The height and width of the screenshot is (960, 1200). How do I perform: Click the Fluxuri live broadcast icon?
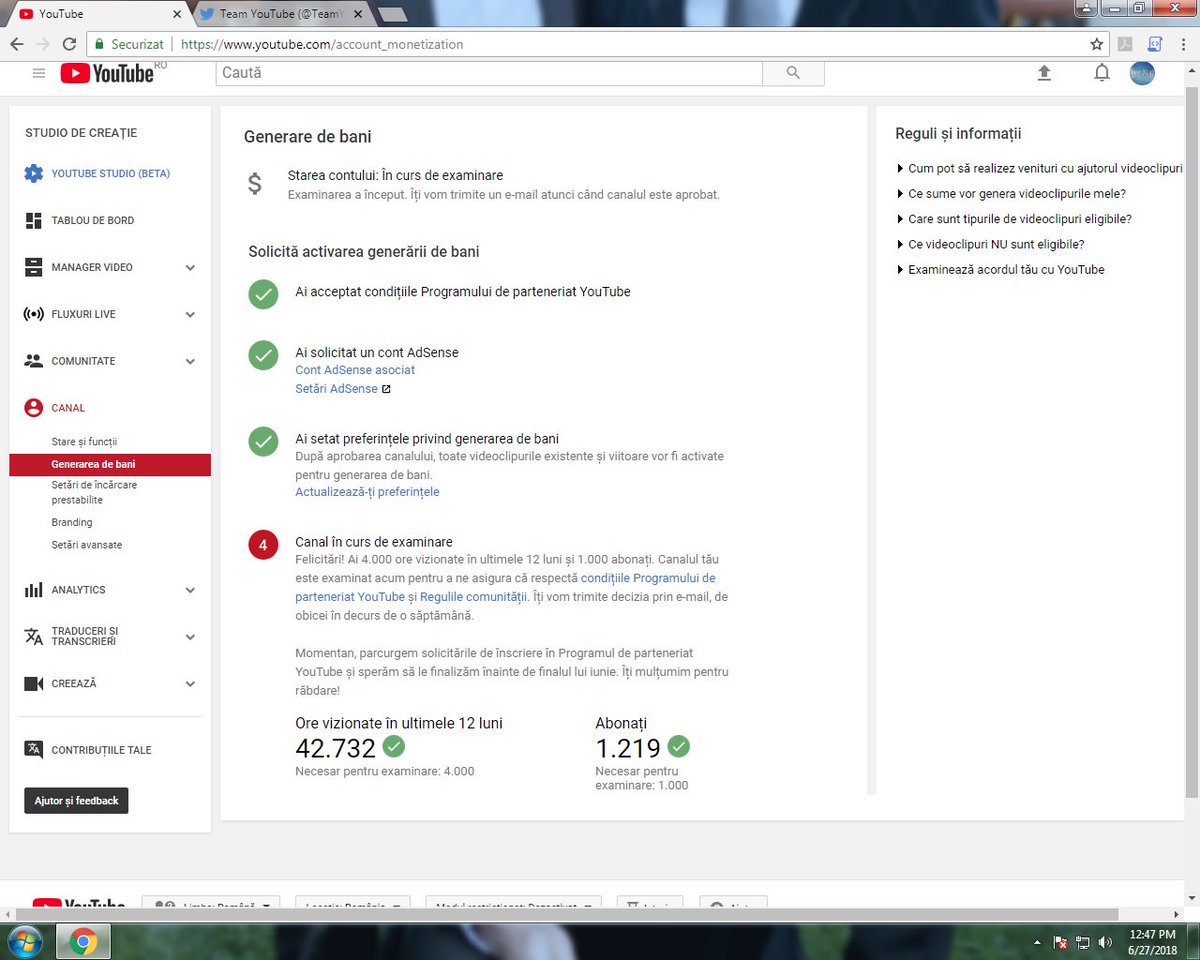point(33,314)
